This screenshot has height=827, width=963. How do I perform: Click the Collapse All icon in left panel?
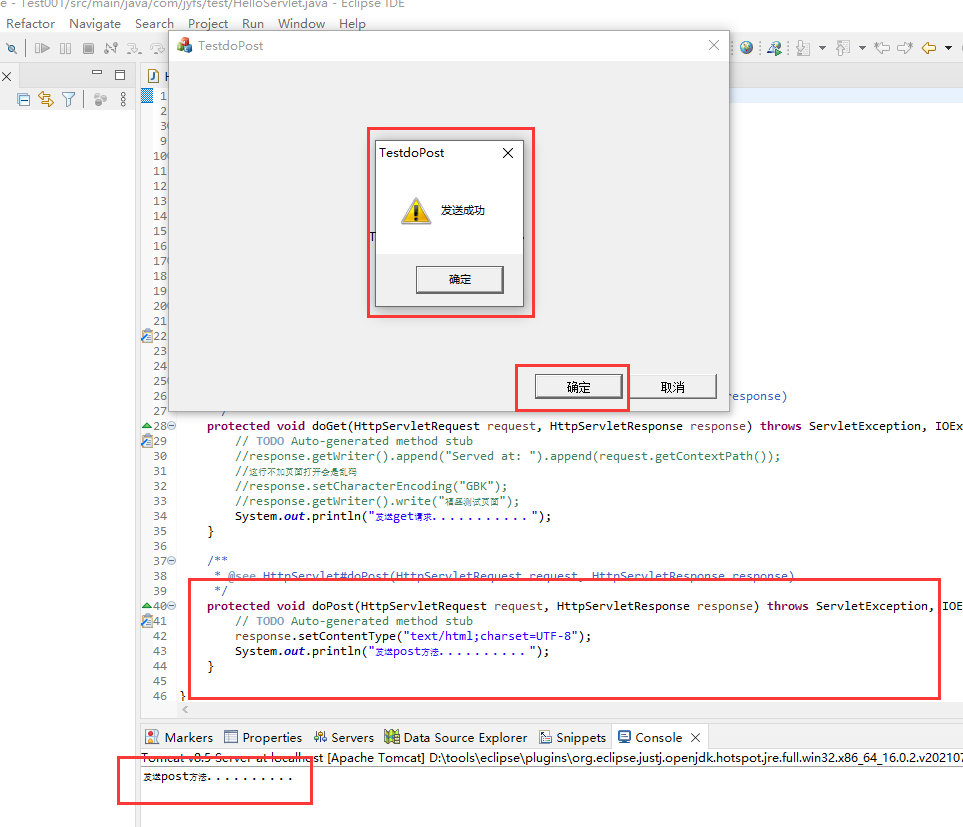pos(24,100)
